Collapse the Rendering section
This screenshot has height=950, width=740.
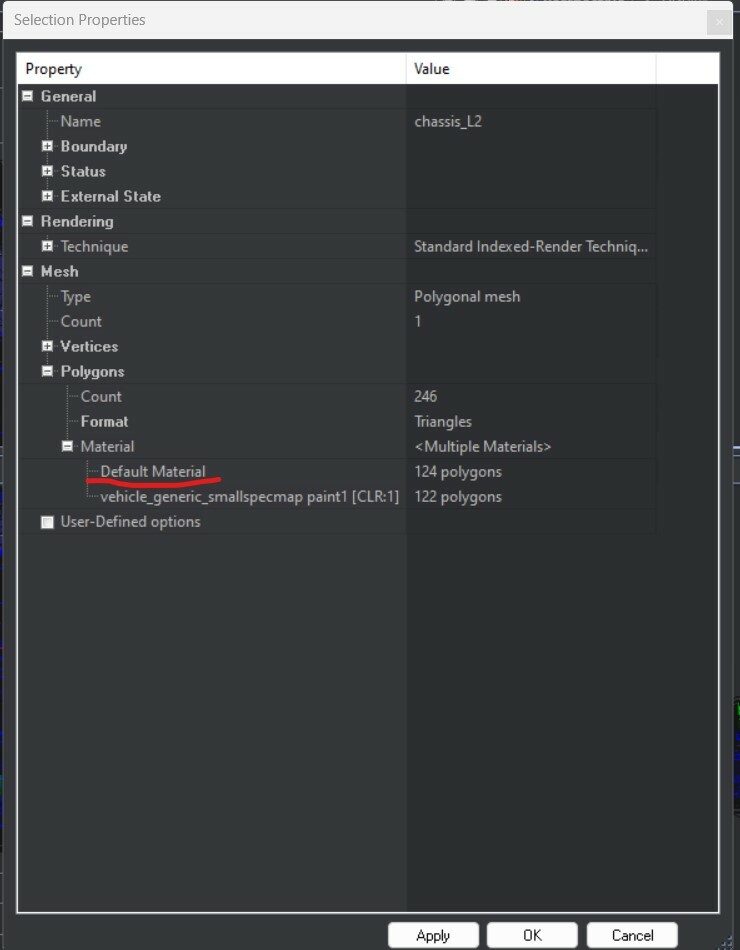(27, 221)
